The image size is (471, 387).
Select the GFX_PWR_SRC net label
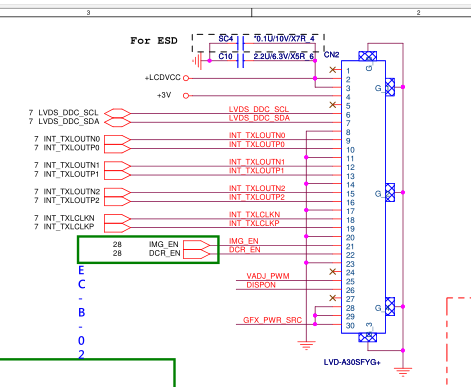coord(272,320)
